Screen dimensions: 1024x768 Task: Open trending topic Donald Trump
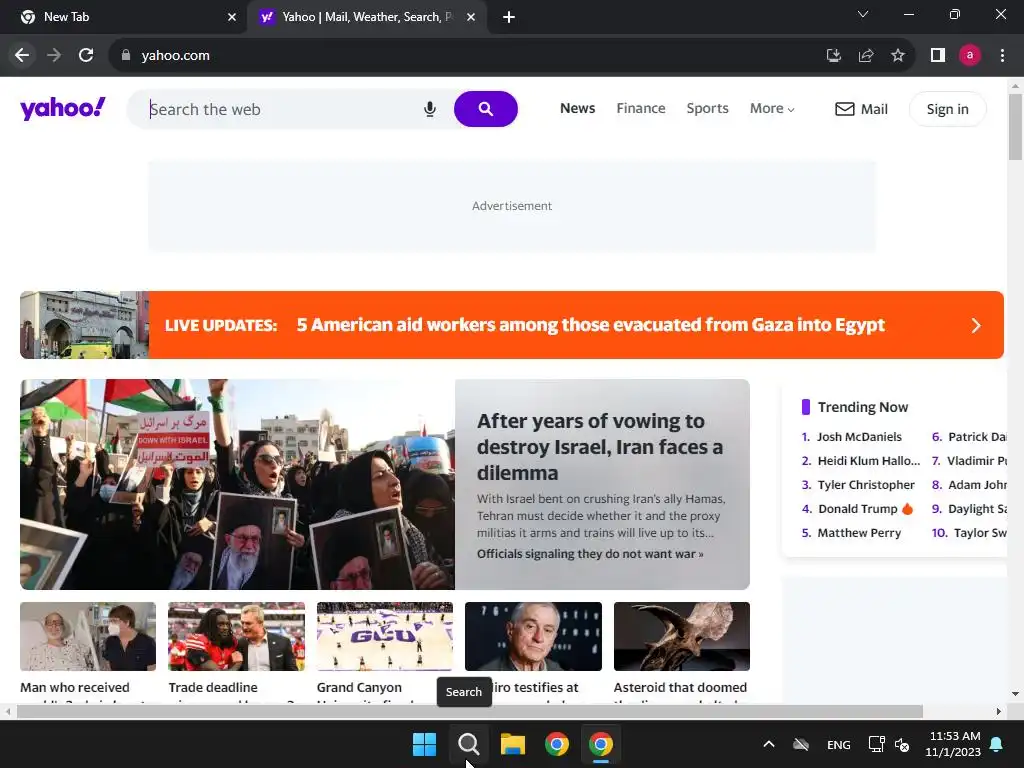[x=858, y=509]
